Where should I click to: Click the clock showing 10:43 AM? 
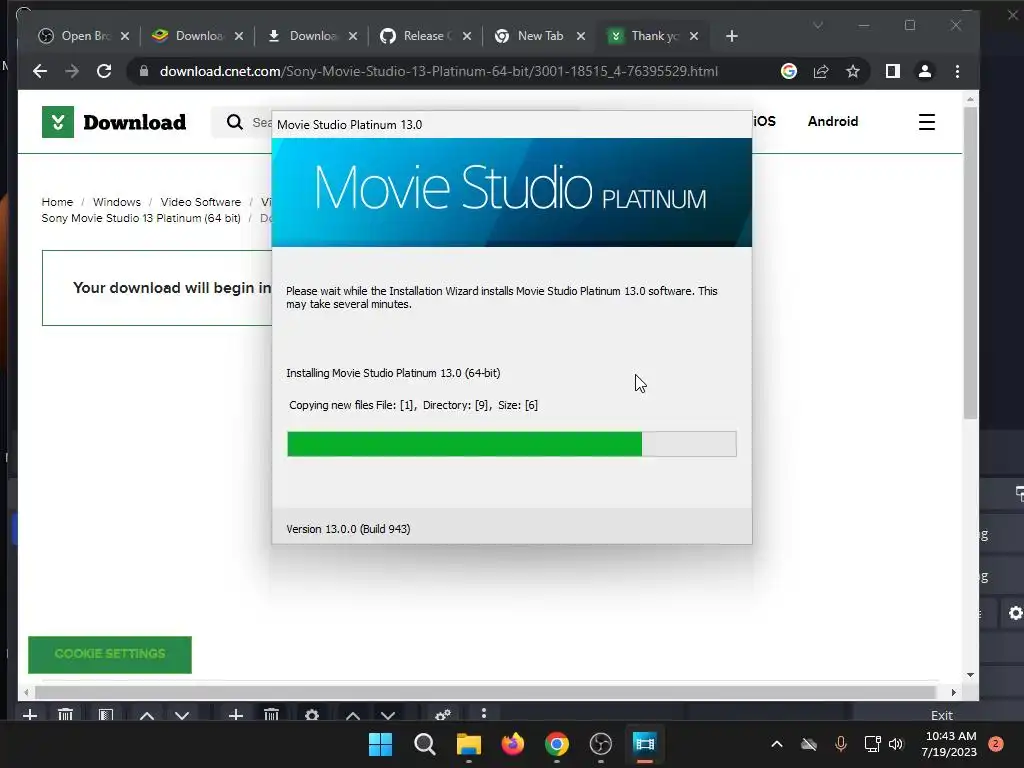coord(951,736)
